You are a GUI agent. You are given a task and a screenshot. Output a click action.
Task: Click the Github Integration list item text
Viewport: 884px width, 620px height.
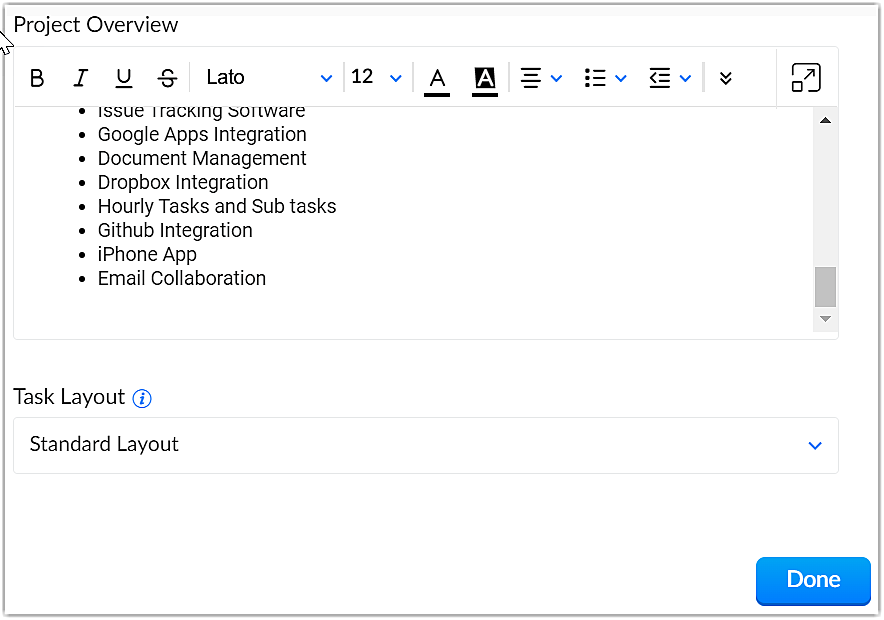[175, 231]
